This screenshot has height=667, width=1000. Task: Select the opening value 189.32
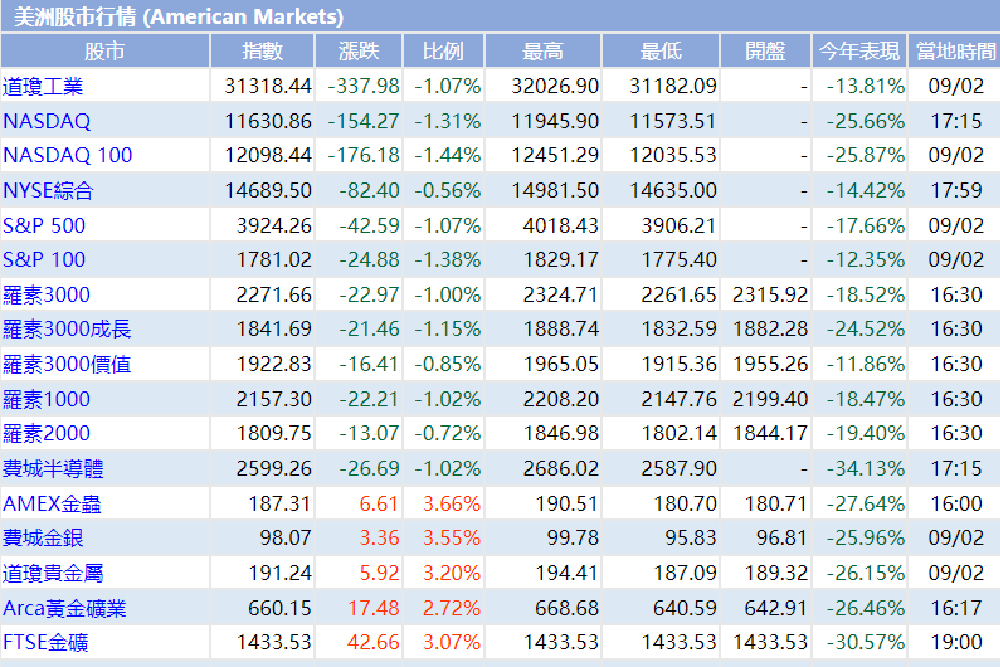(x=776, y=573)
